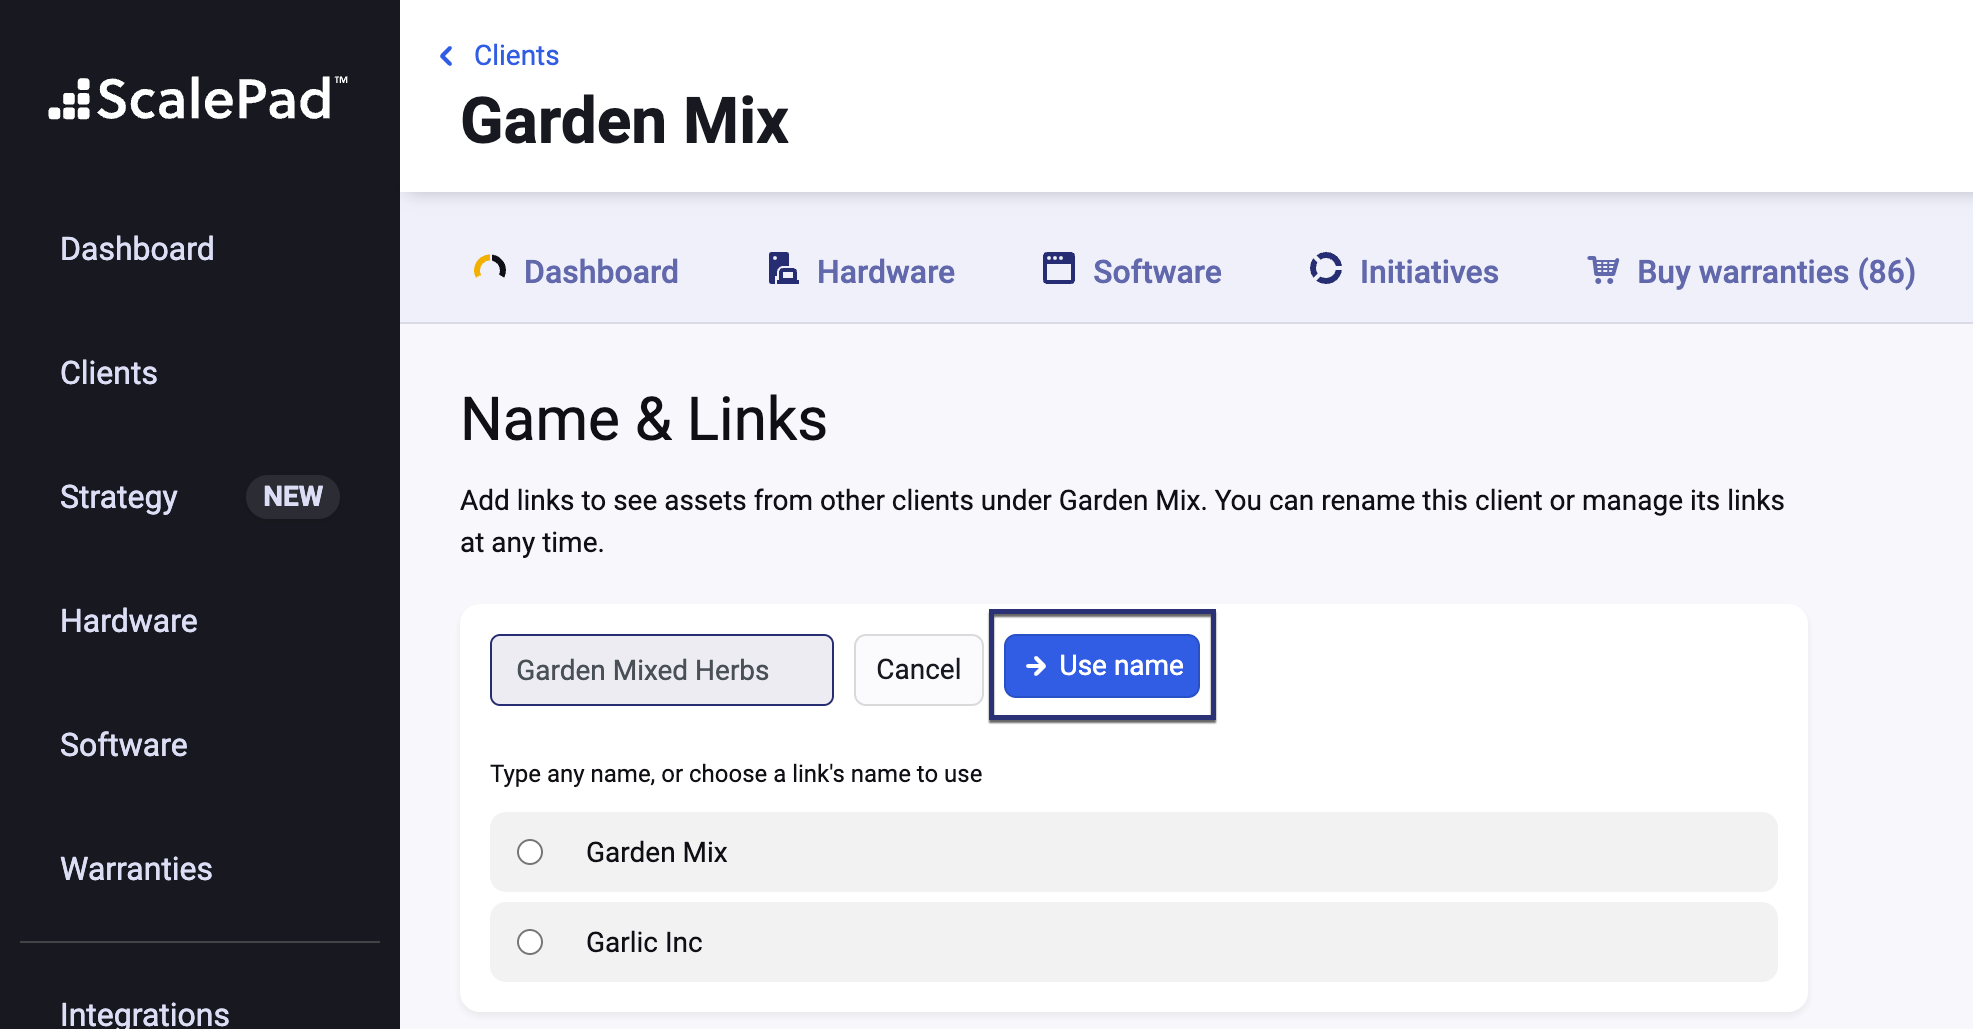Switch to the Software tab
Screen dimensions: 1973x1029
tap(1132, 271)
